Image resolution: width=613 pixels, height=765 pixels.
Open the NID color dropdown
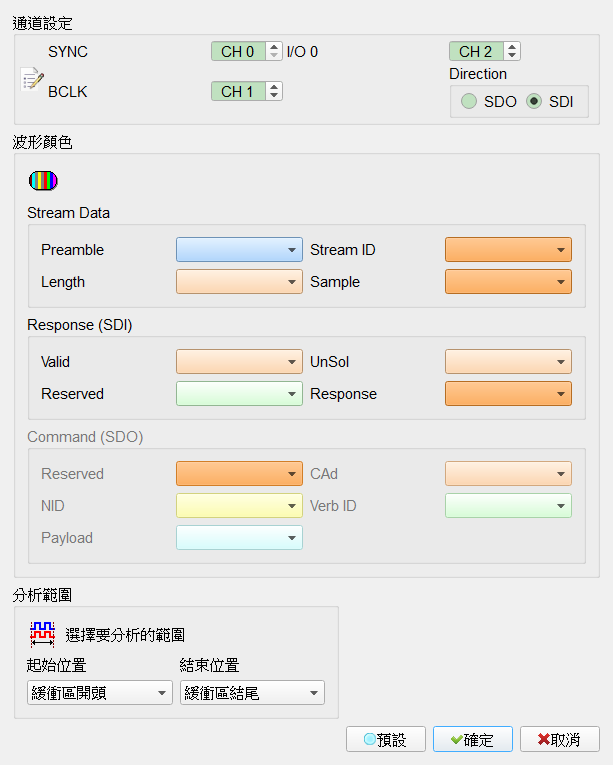(239, 505)
